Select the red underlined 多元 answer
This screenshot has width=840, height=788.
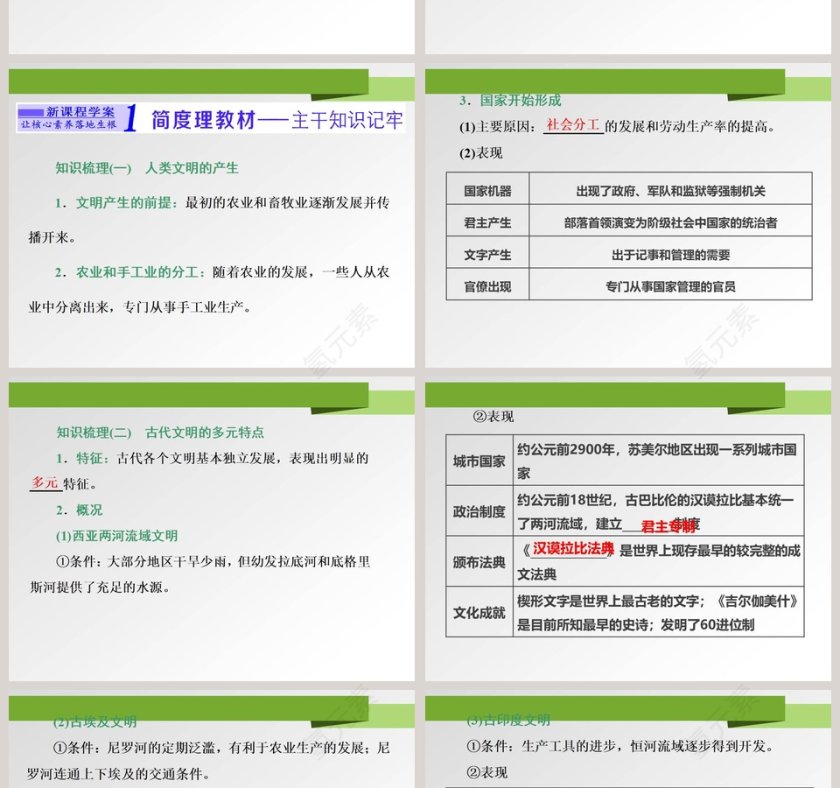[45, 483]
